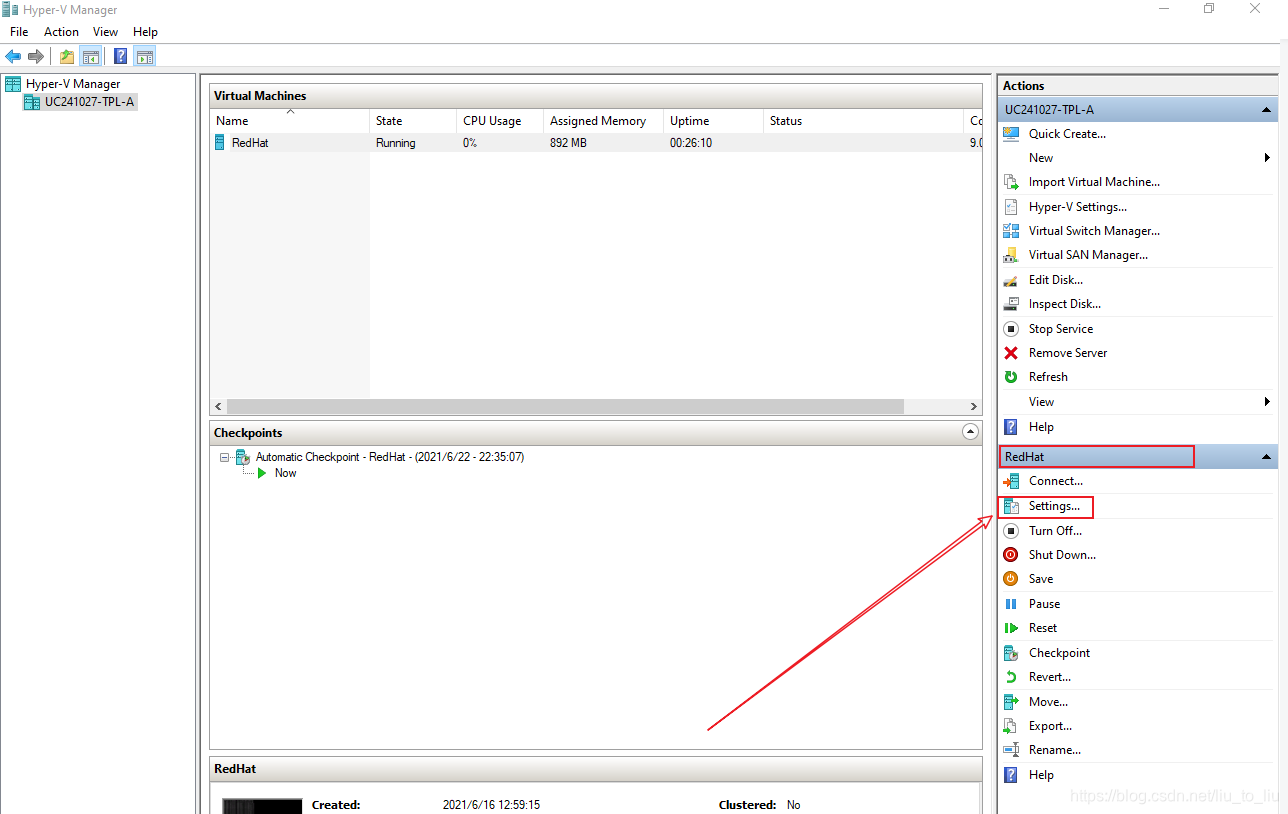
Task: Click the Back arrow toolbar icon
Action: pyautogui.click(x=13, y=56)
